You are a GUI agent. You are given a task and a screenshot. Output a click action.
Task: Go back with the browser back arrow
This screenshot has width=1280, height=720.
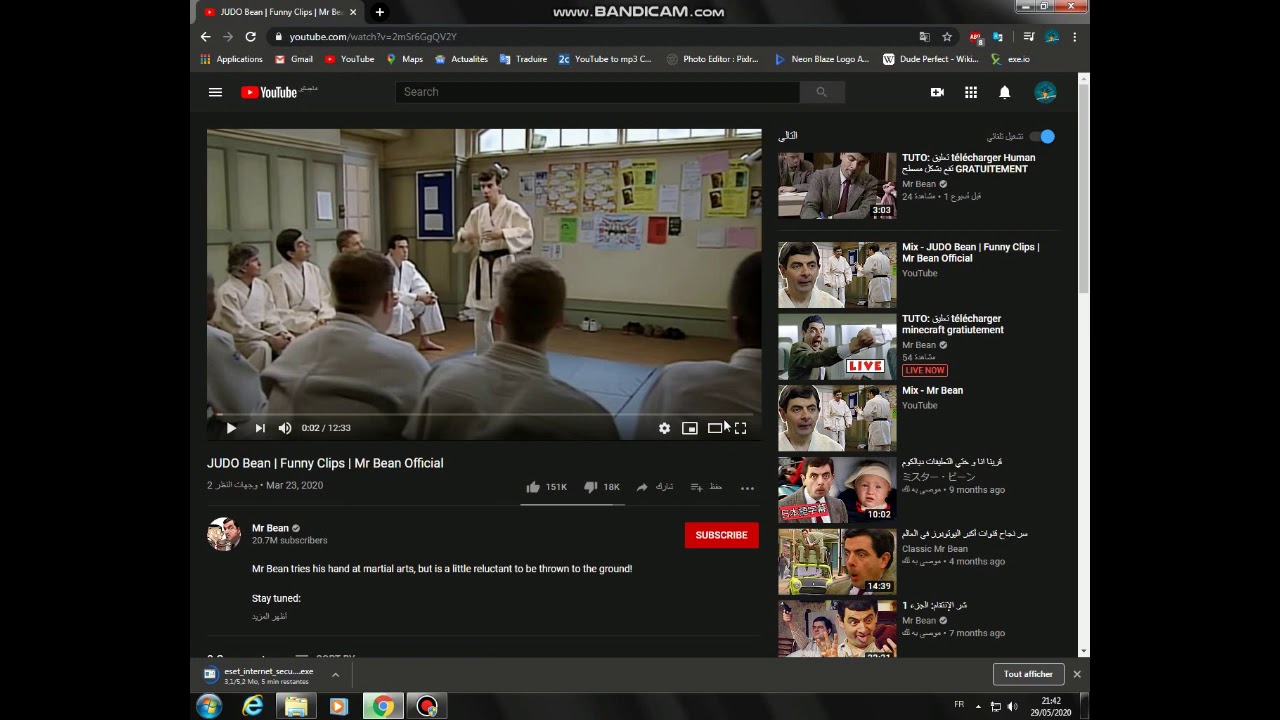click(206, 37)
